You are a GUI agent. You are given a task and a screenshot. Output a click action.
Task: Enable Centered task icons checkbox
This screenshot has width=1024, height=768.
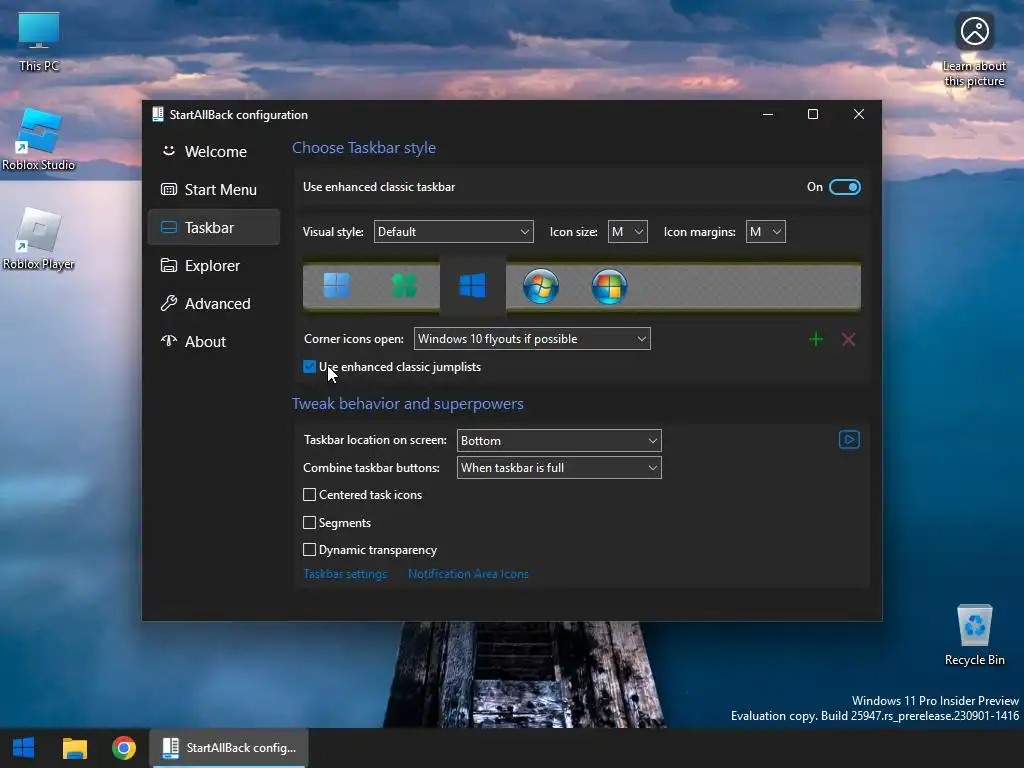(x=310, y=495)
